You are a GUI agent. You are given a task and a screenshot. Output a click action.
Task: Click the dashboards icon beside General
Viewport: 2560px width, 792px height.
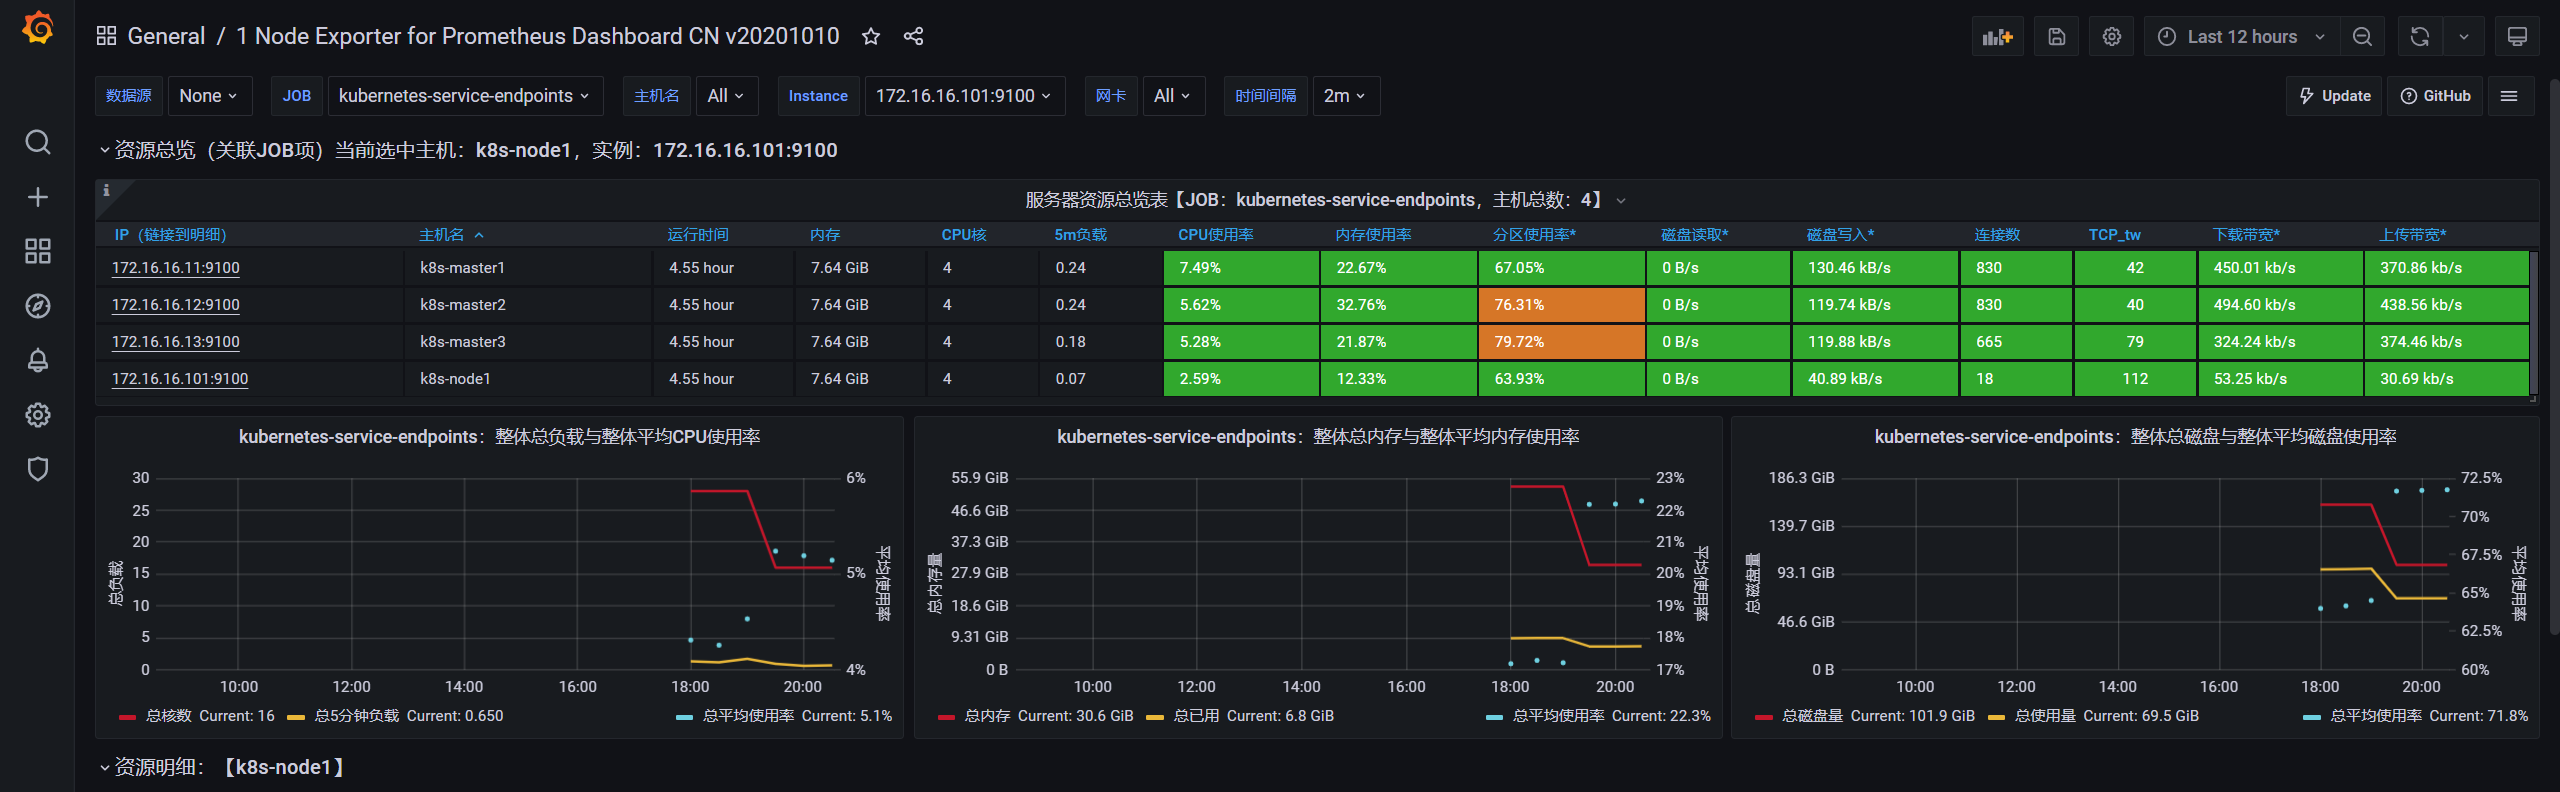[106, 37]
